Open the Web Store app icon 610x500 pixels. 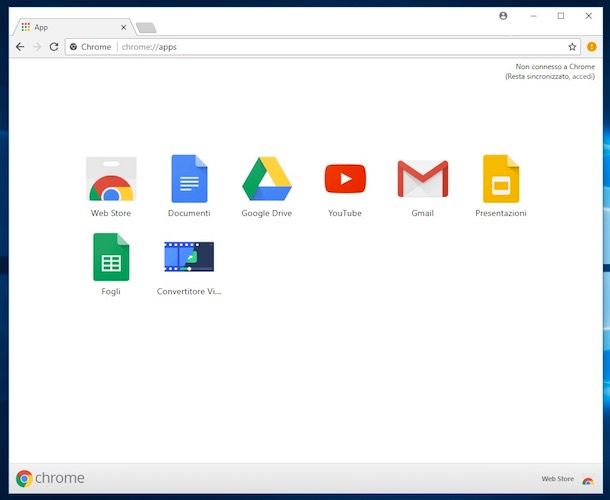point(111,179)
